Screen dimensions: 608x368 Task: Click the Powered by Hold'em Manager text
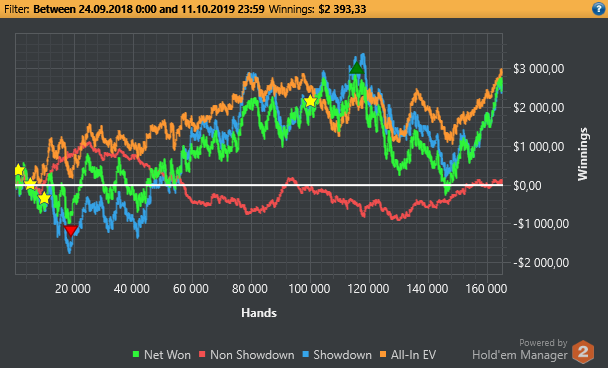[x=520, y=349]
